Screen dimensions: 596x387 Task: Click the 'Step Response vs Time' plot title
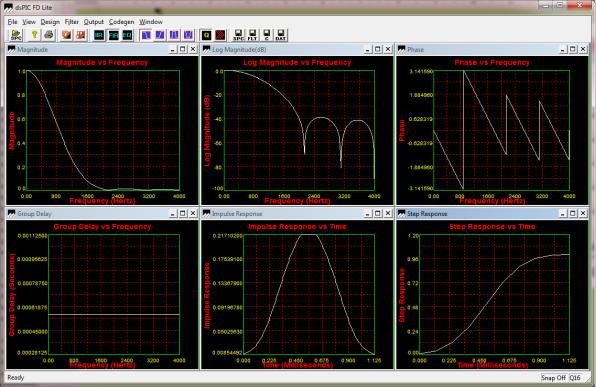point(492,227)
